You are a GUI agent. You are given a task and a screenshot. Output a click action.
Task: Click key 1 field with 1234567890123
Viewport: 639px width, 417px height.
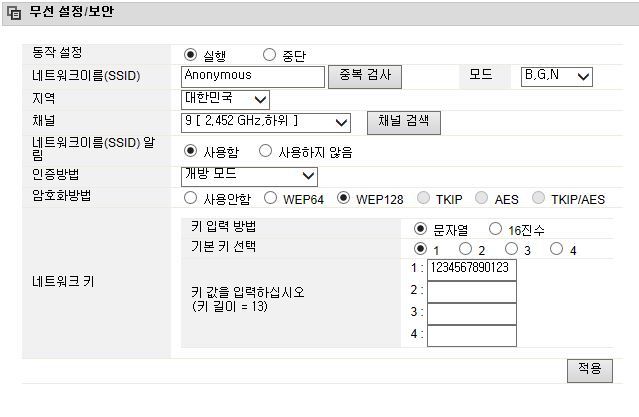pos(471,269)
